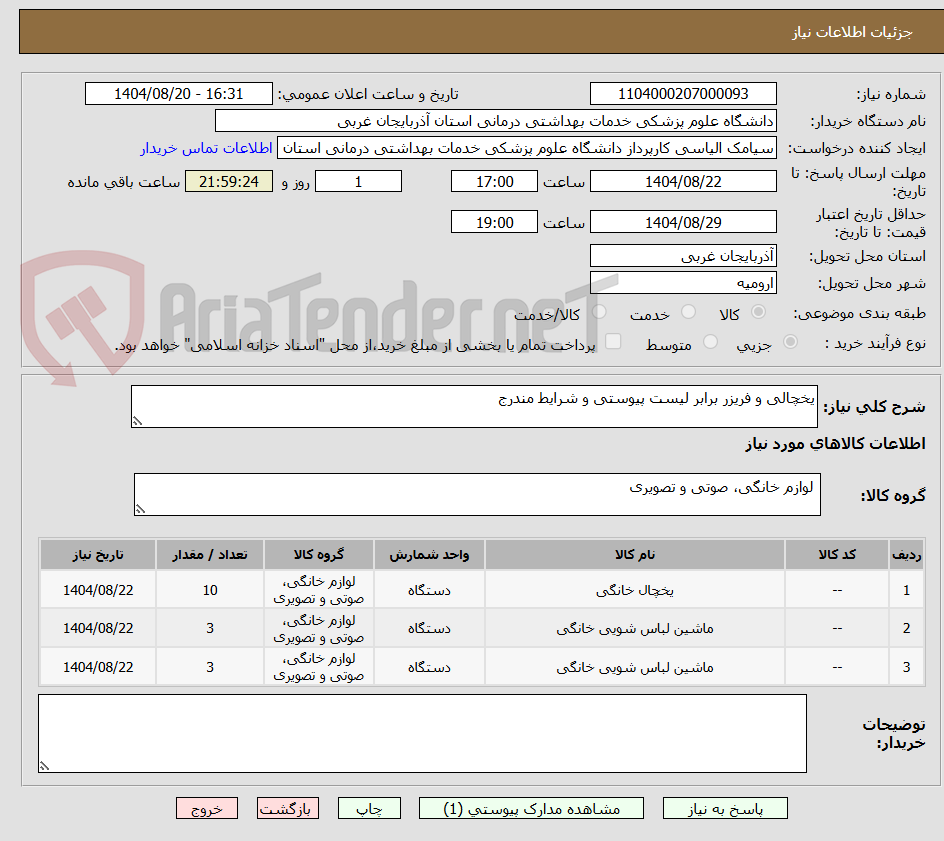Select the متوسط purchase process option
Image resolution: width=944 pixels, height=841 pixels.
tap(710, 341)
